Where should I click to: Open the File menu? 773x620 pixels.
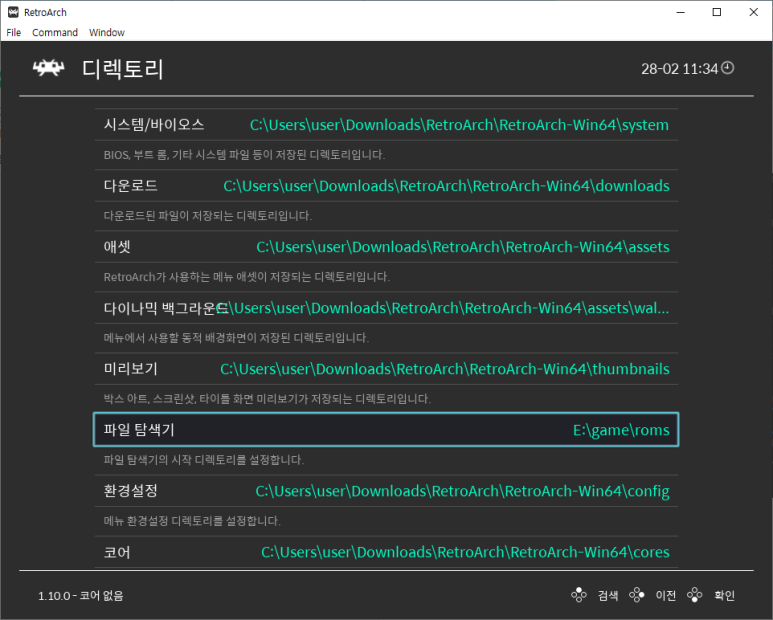coord(13,33)
